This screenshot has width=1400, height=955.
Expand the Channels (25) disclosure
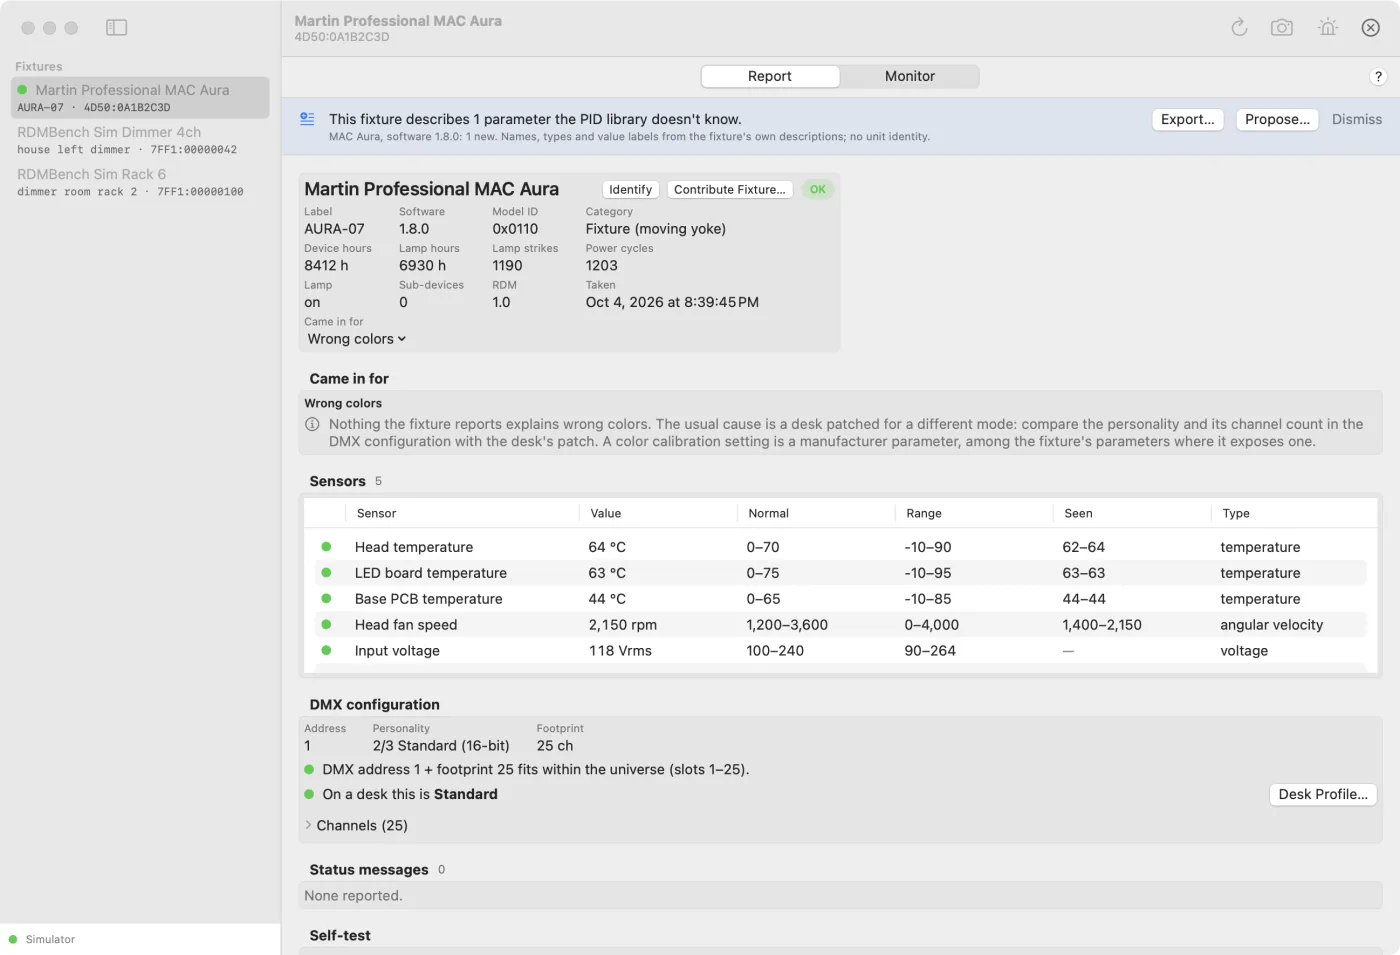click(x=308, y=825)
